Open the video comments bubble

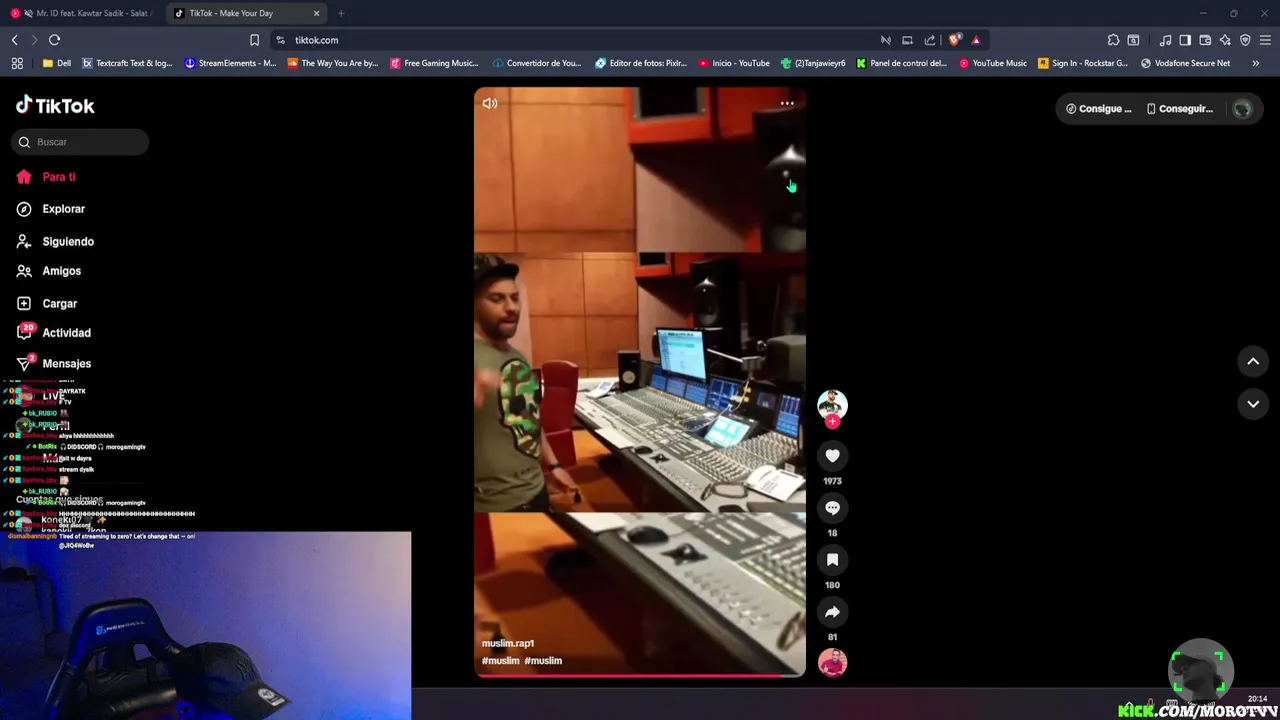(832, 508)
